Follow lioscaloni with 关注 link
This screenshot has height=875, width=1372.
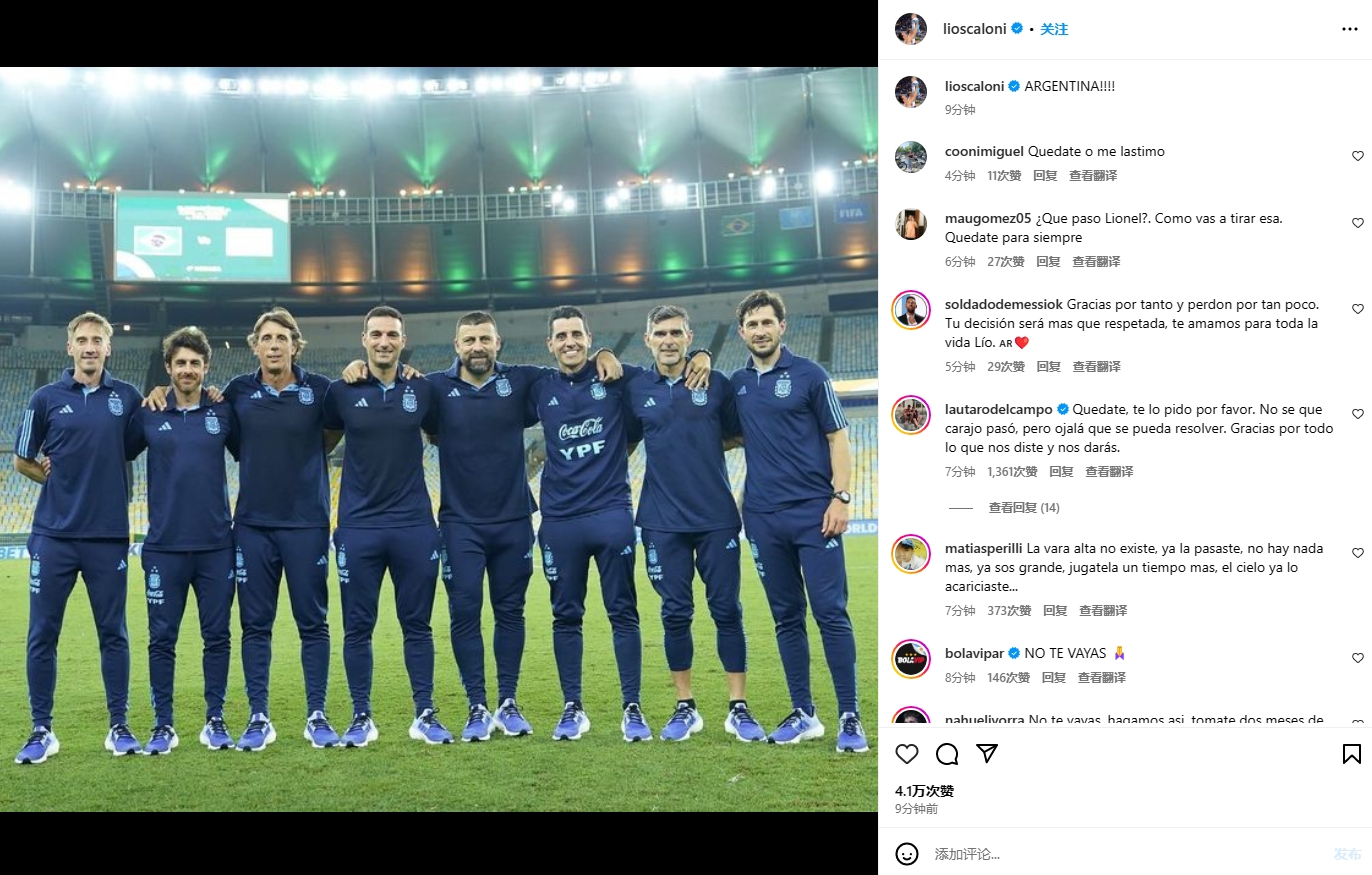[1054, 29]
